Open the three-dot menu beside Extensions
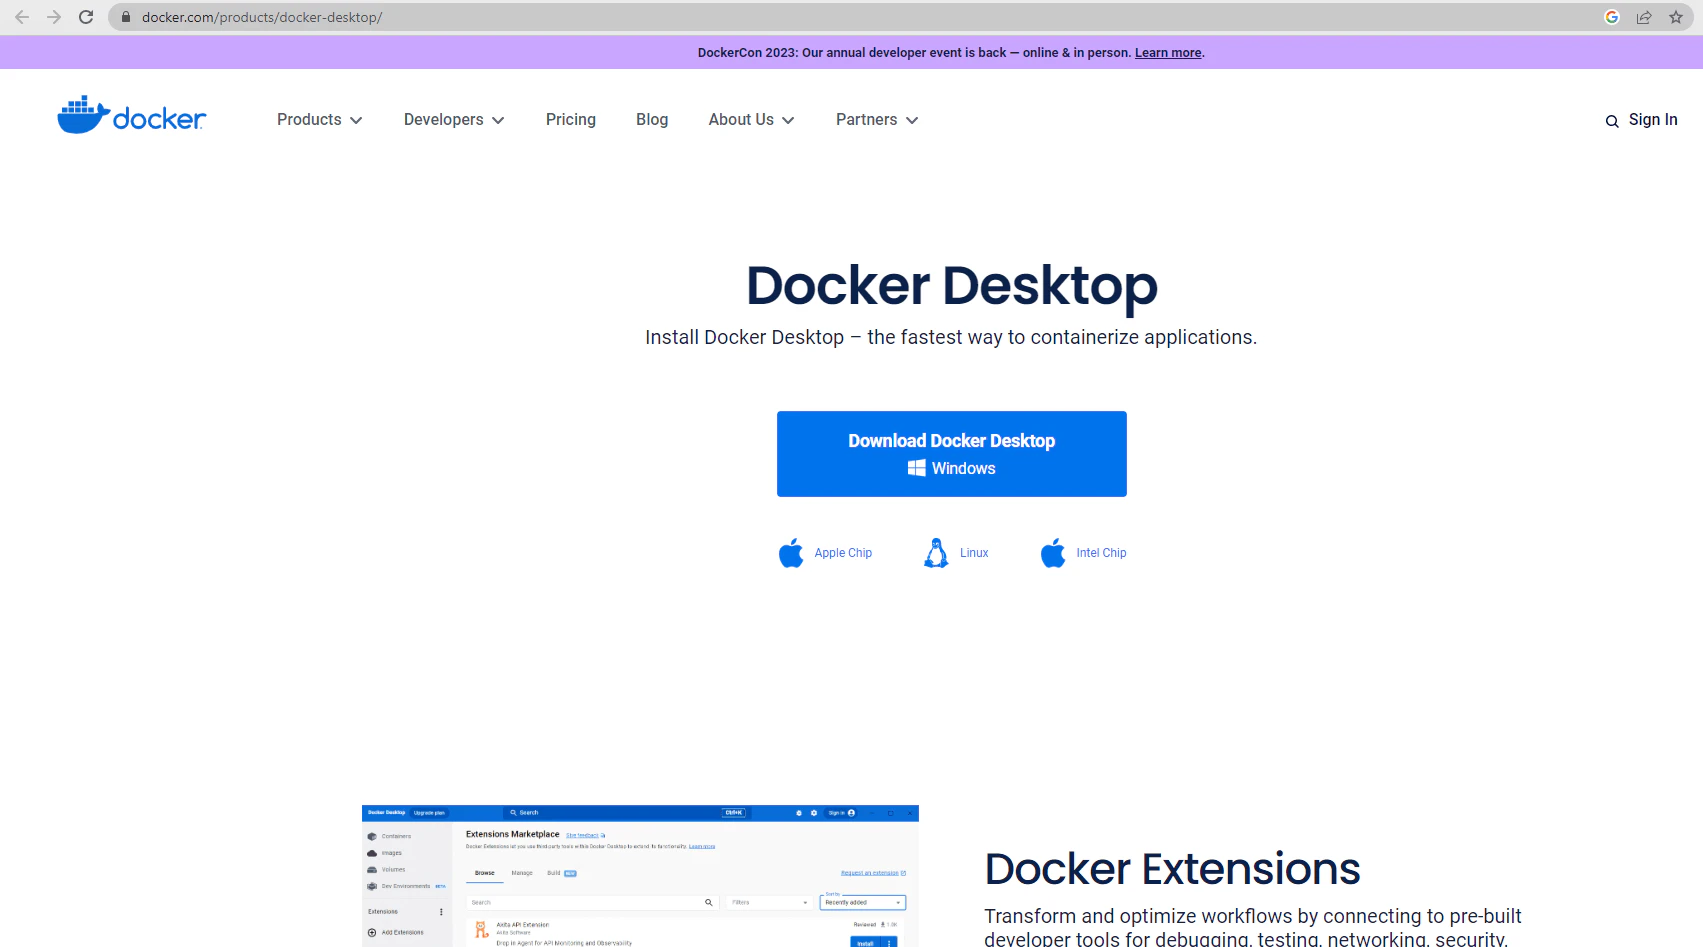The width and height of the screenshot is (1703, 947). pos(441,911)
